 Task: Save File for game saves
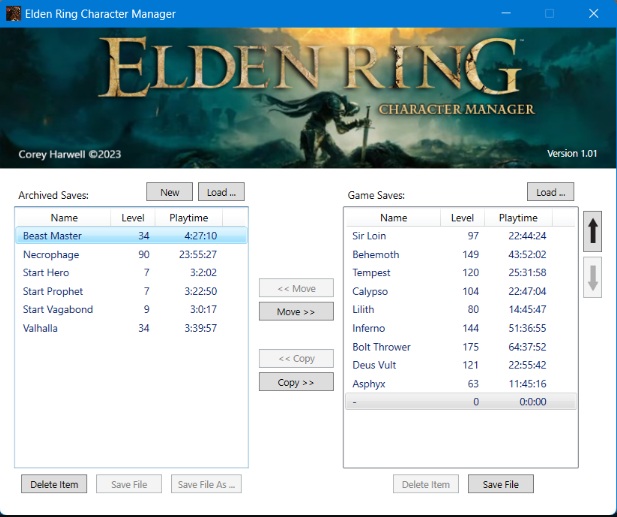[x=501, y=484]
